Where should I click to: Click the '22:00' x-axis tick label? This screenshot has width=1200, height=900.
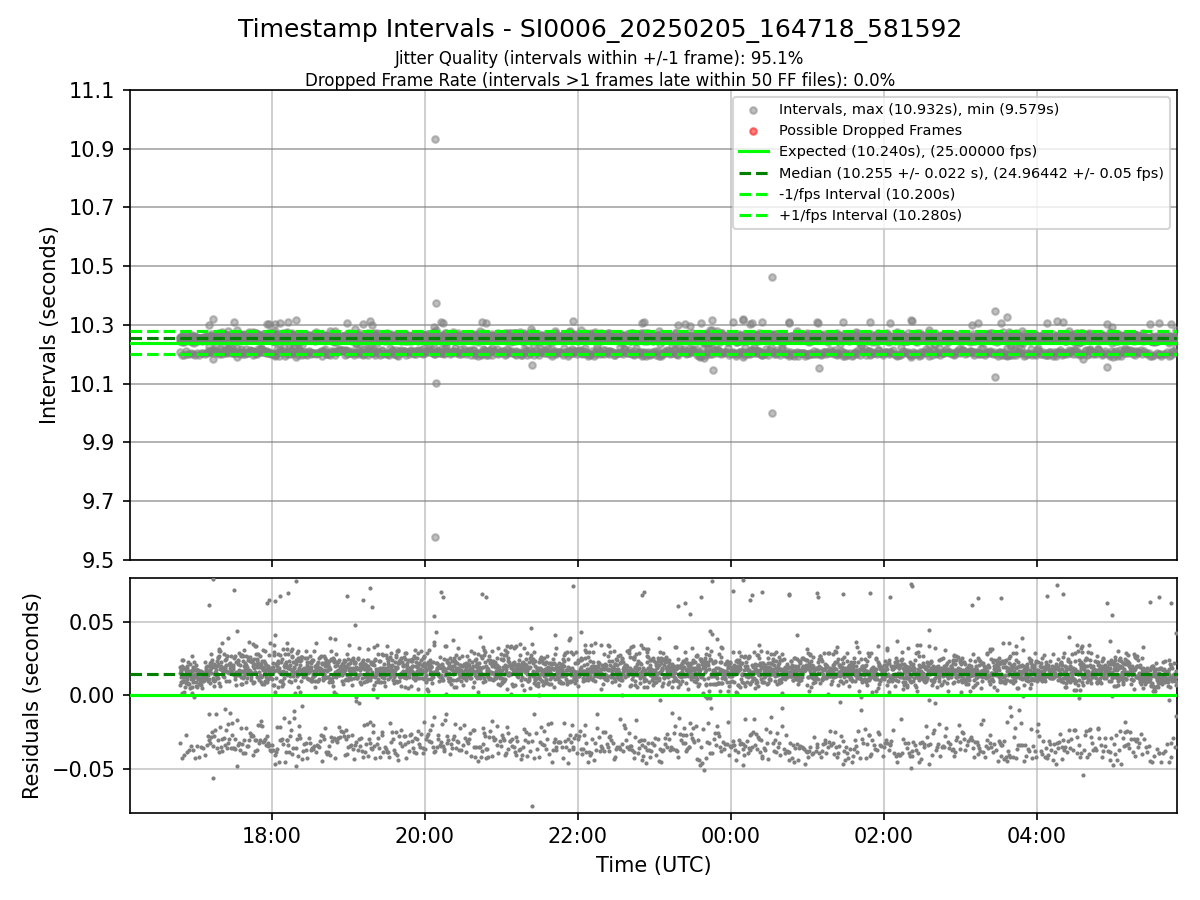577,834
